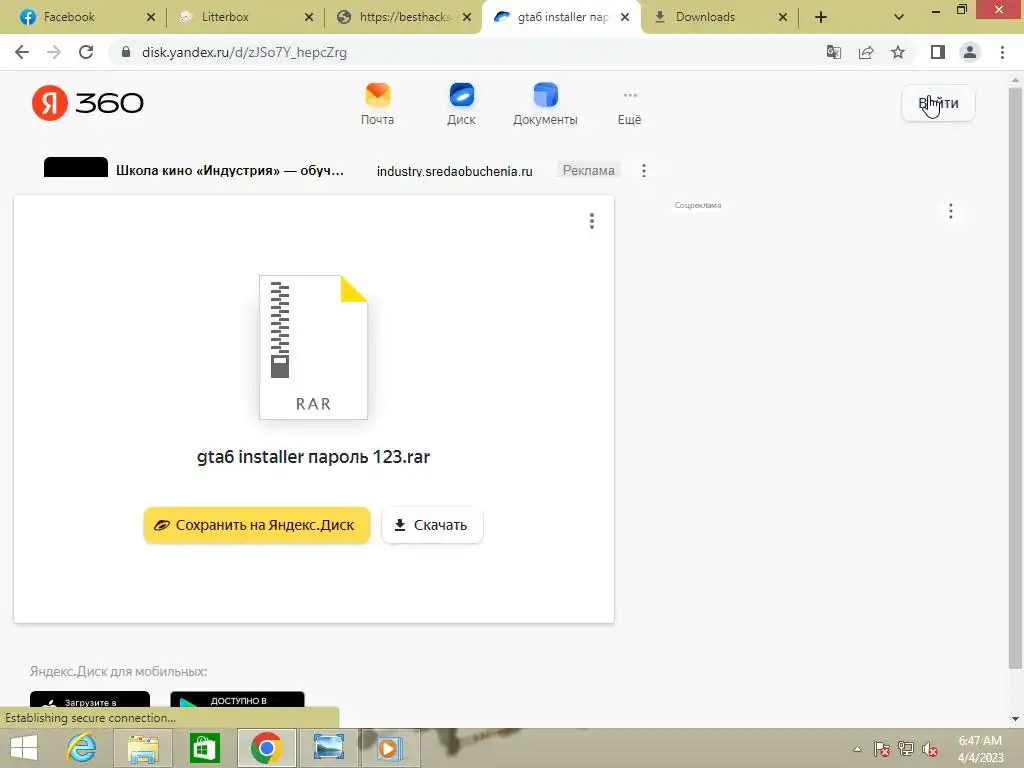
Task: Reload the current page
Action: pyautogui.click(x=86, y=52)
